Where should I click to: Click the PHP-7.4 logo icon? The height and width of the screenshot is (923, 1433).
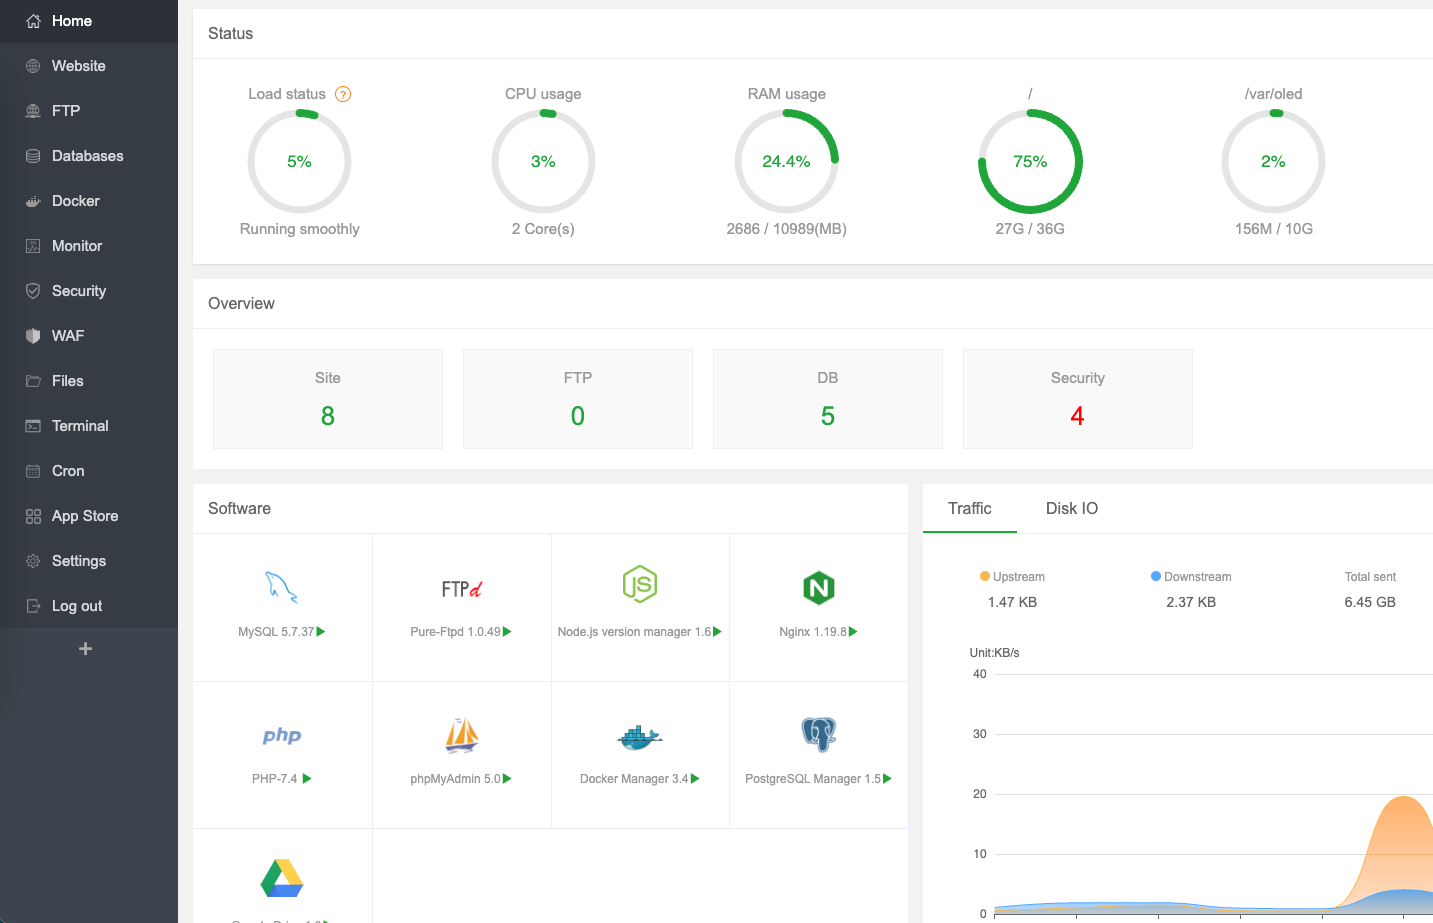tap(282, 736)
